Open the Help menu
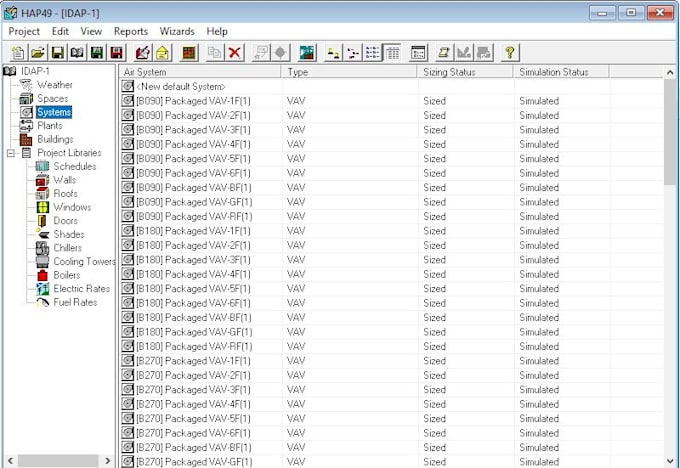680x468 pixels. (217, 31)
